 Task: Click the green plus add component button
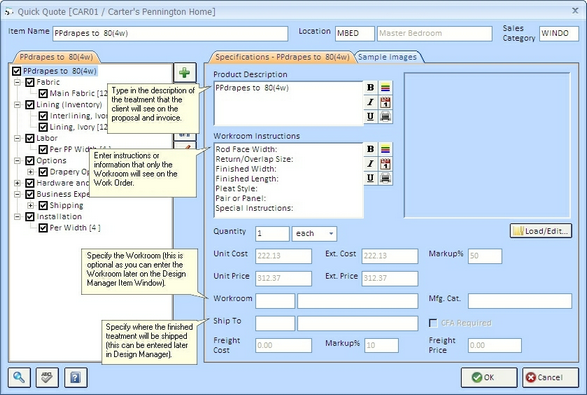[185, 72]
